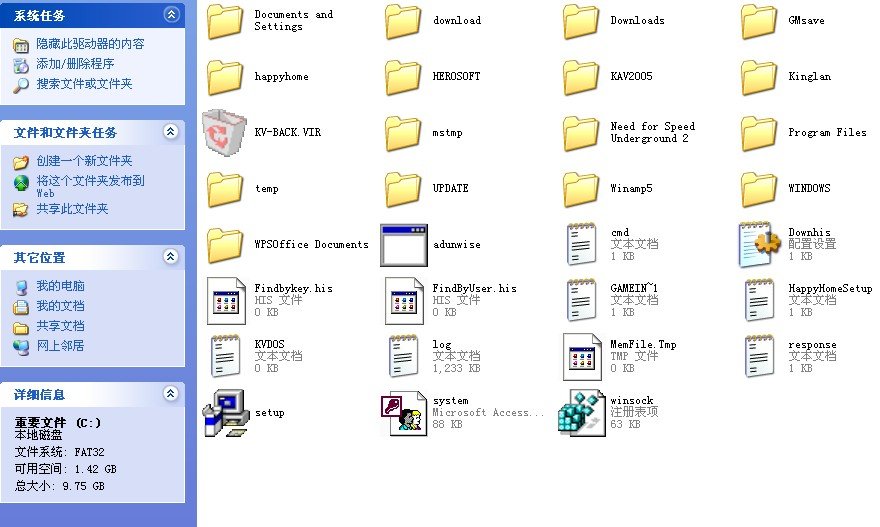Image resolution: width=880 pixels, height=527 pixels.
Task: Open 网上邻居 from other places
Action: coord(60,346)
